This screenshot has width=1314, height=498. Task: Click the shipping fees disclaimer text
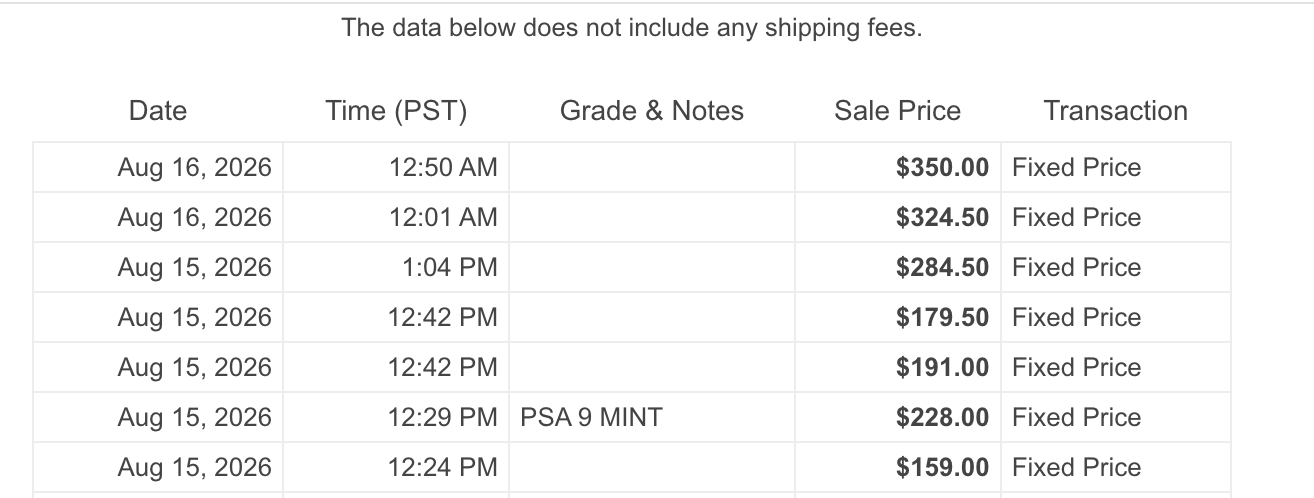[632, 28]
